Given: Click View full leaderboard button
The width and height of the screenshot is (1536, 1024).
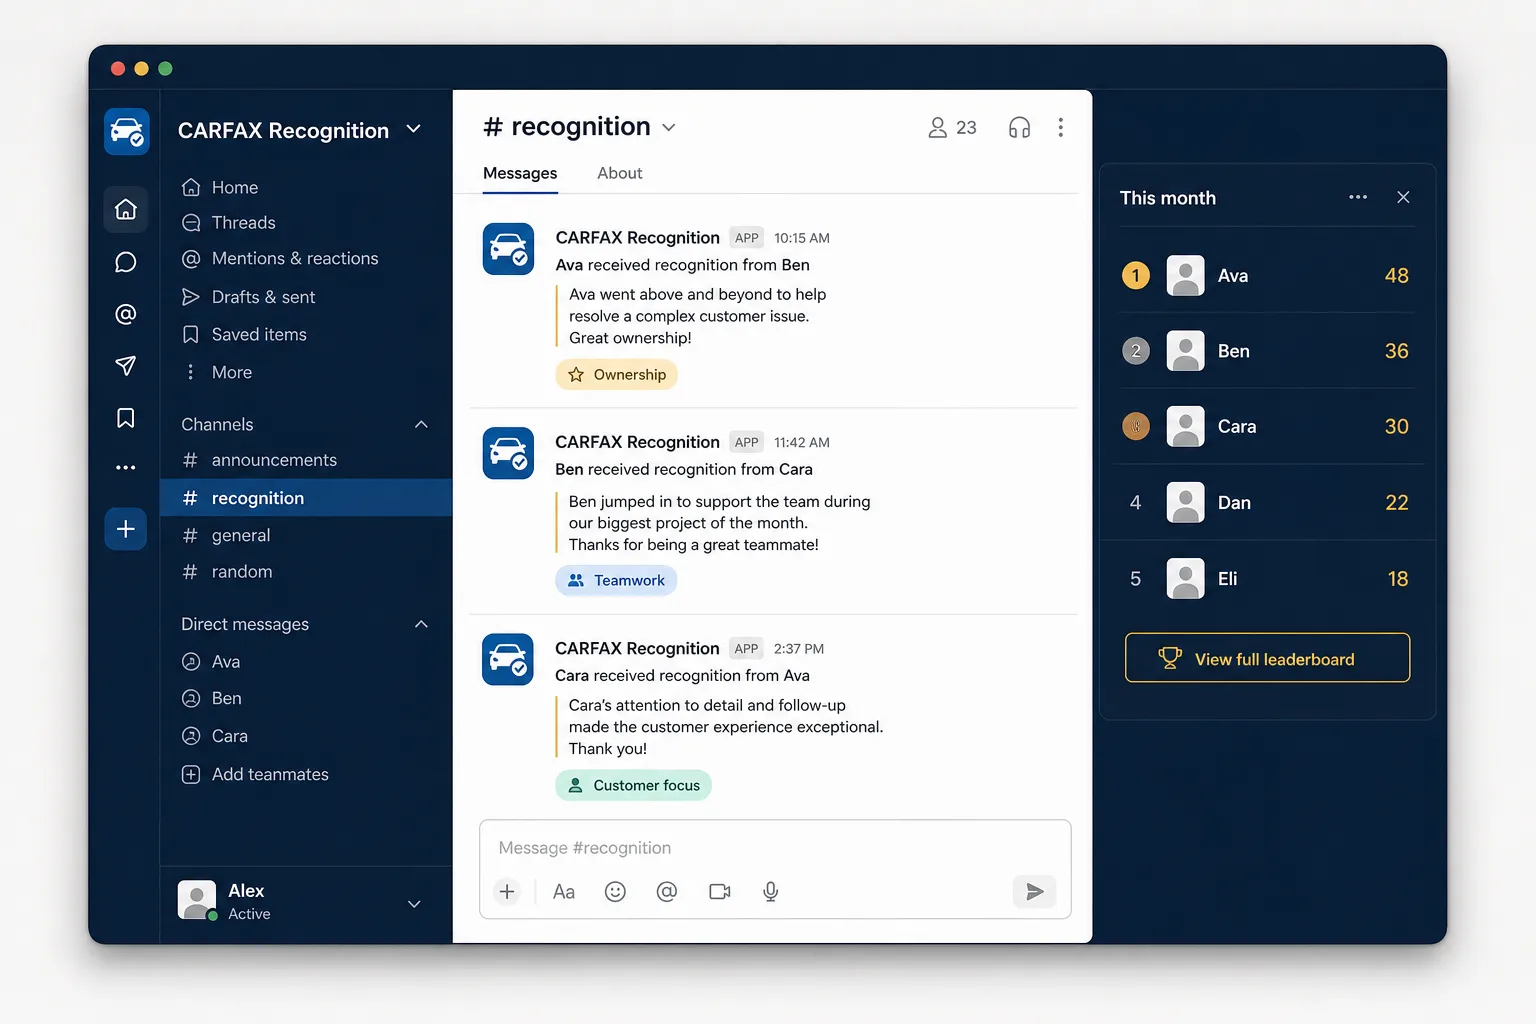Looking at the screenshot, I should [1268, 658].
